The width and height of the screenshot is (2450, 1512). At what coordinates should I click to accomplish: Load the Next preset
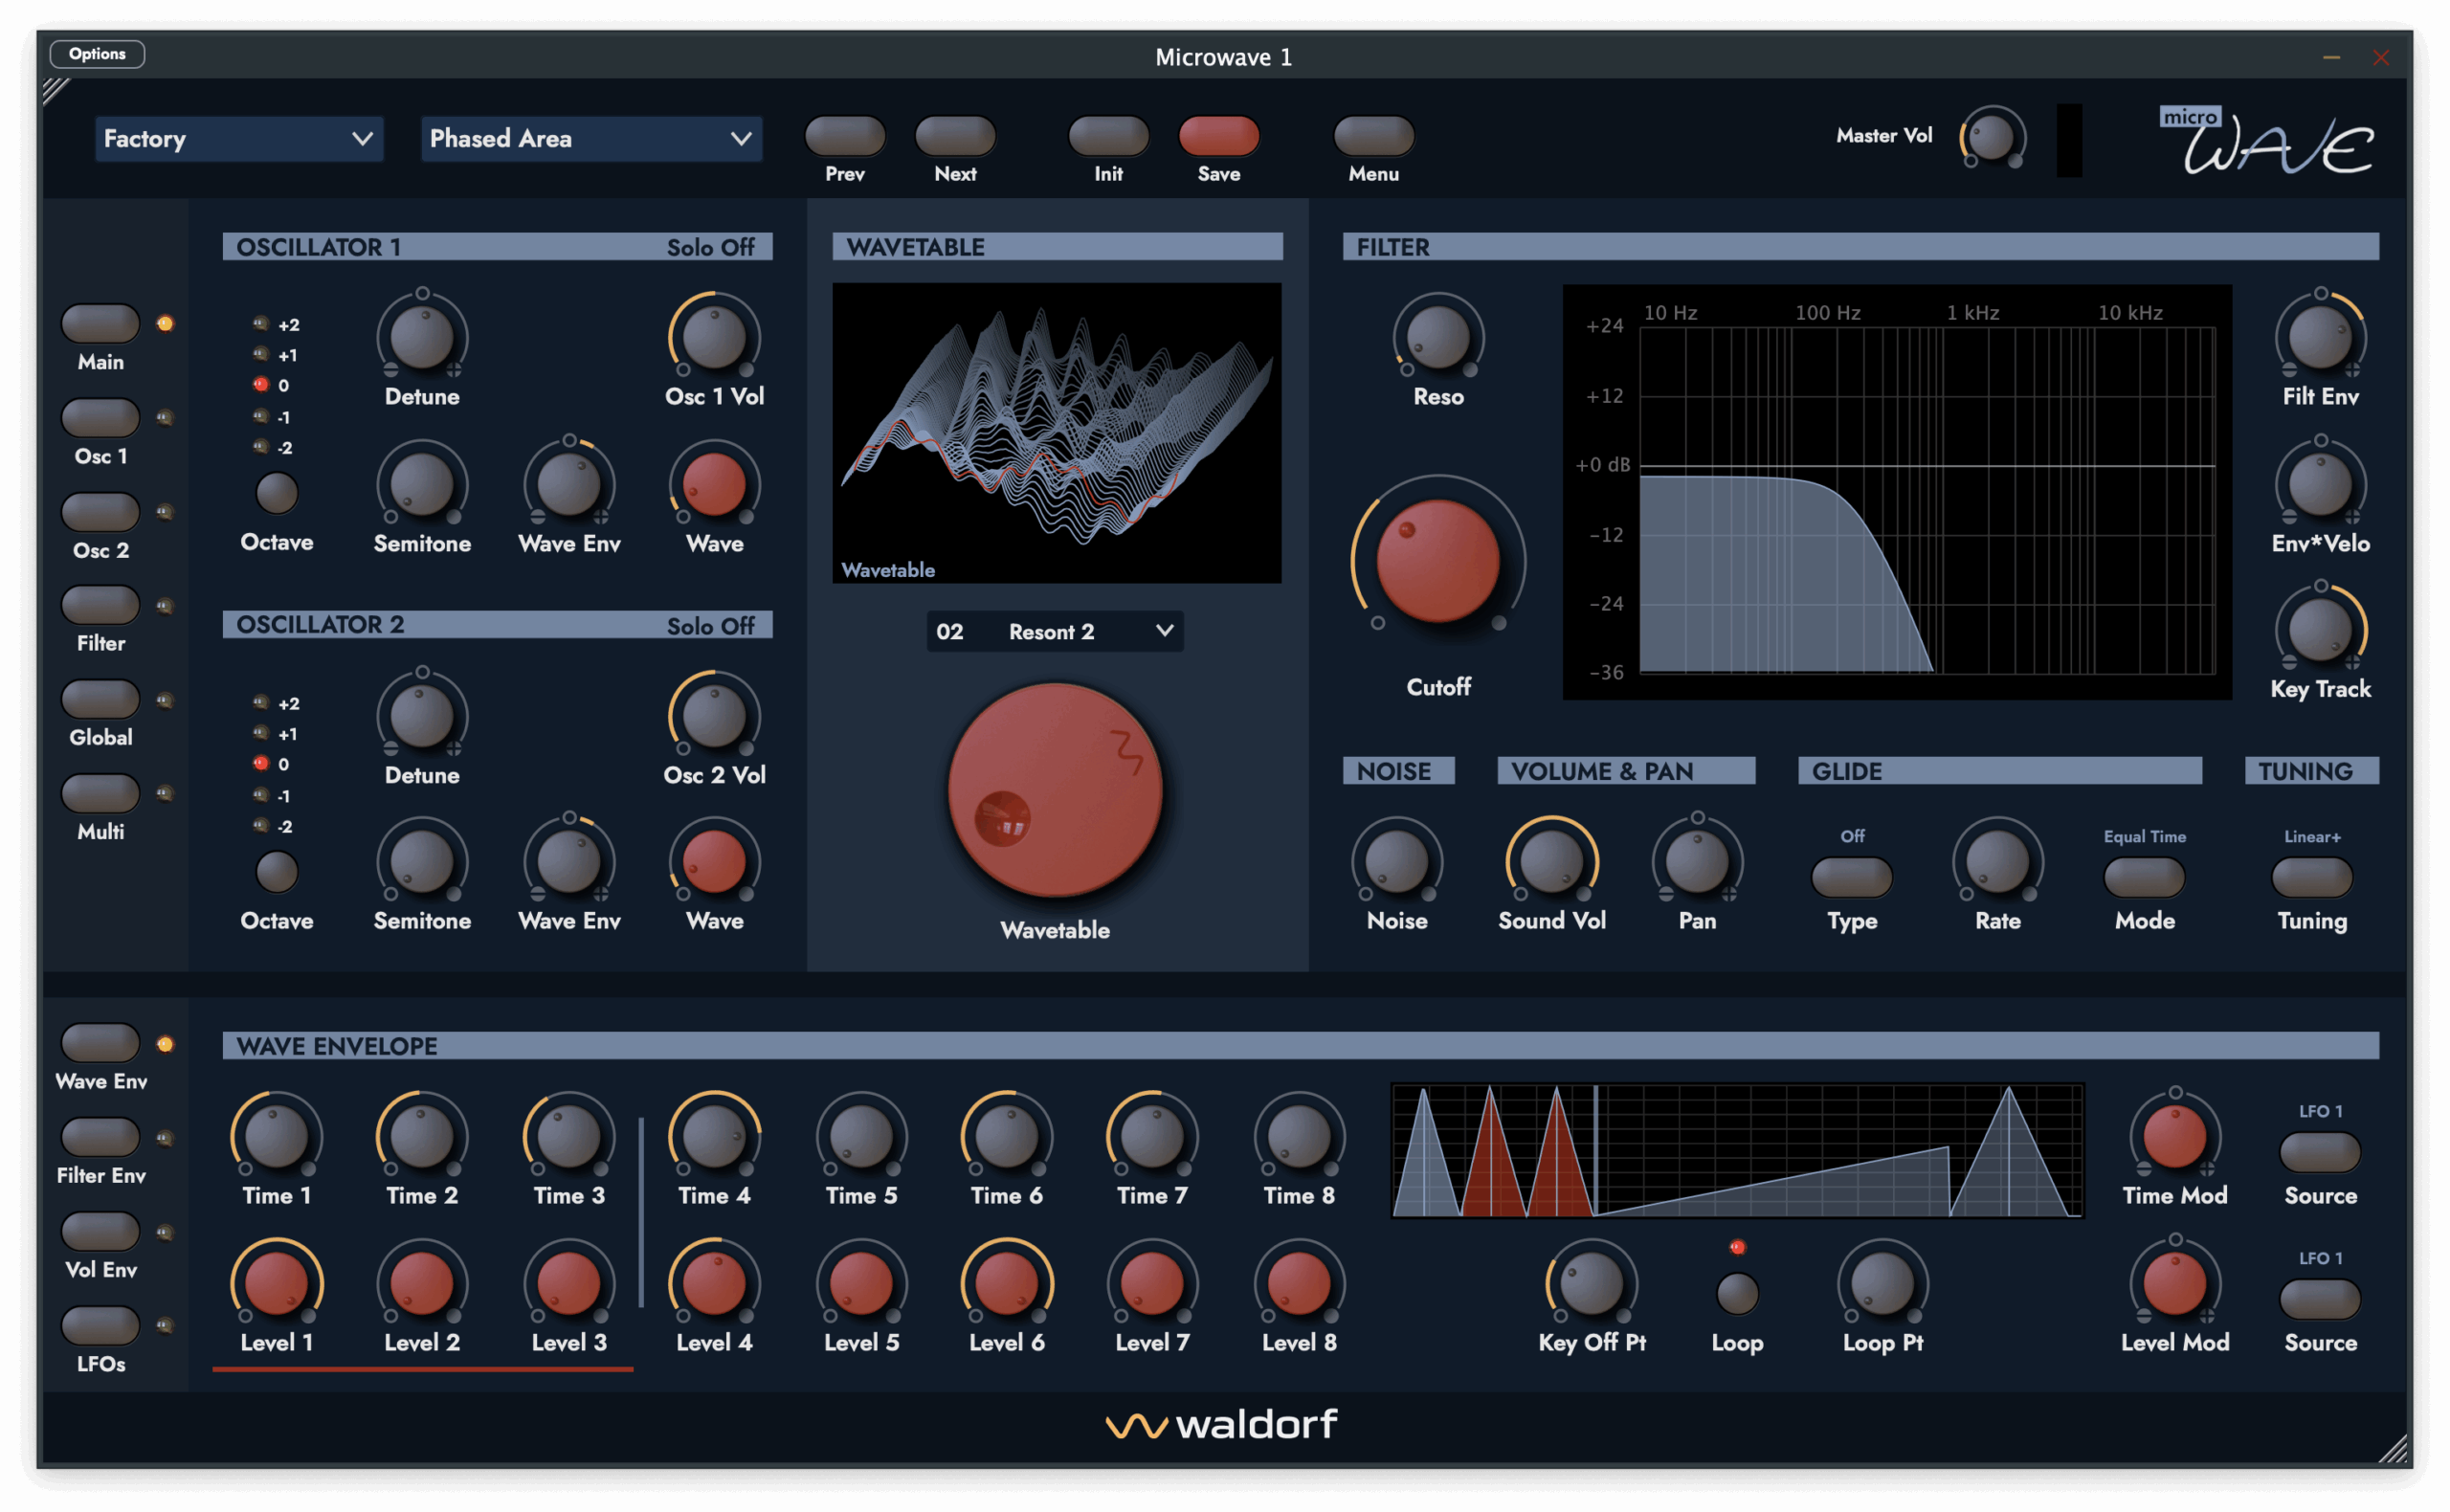[955, 135]
